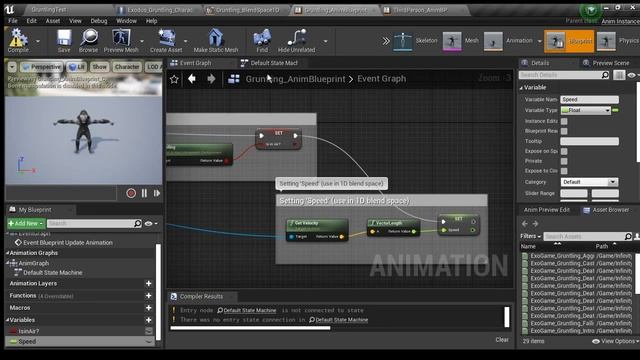640x360 pixels.
Task: Click the toolbar overflow double-arrow
Action: [x=386, y=41]
